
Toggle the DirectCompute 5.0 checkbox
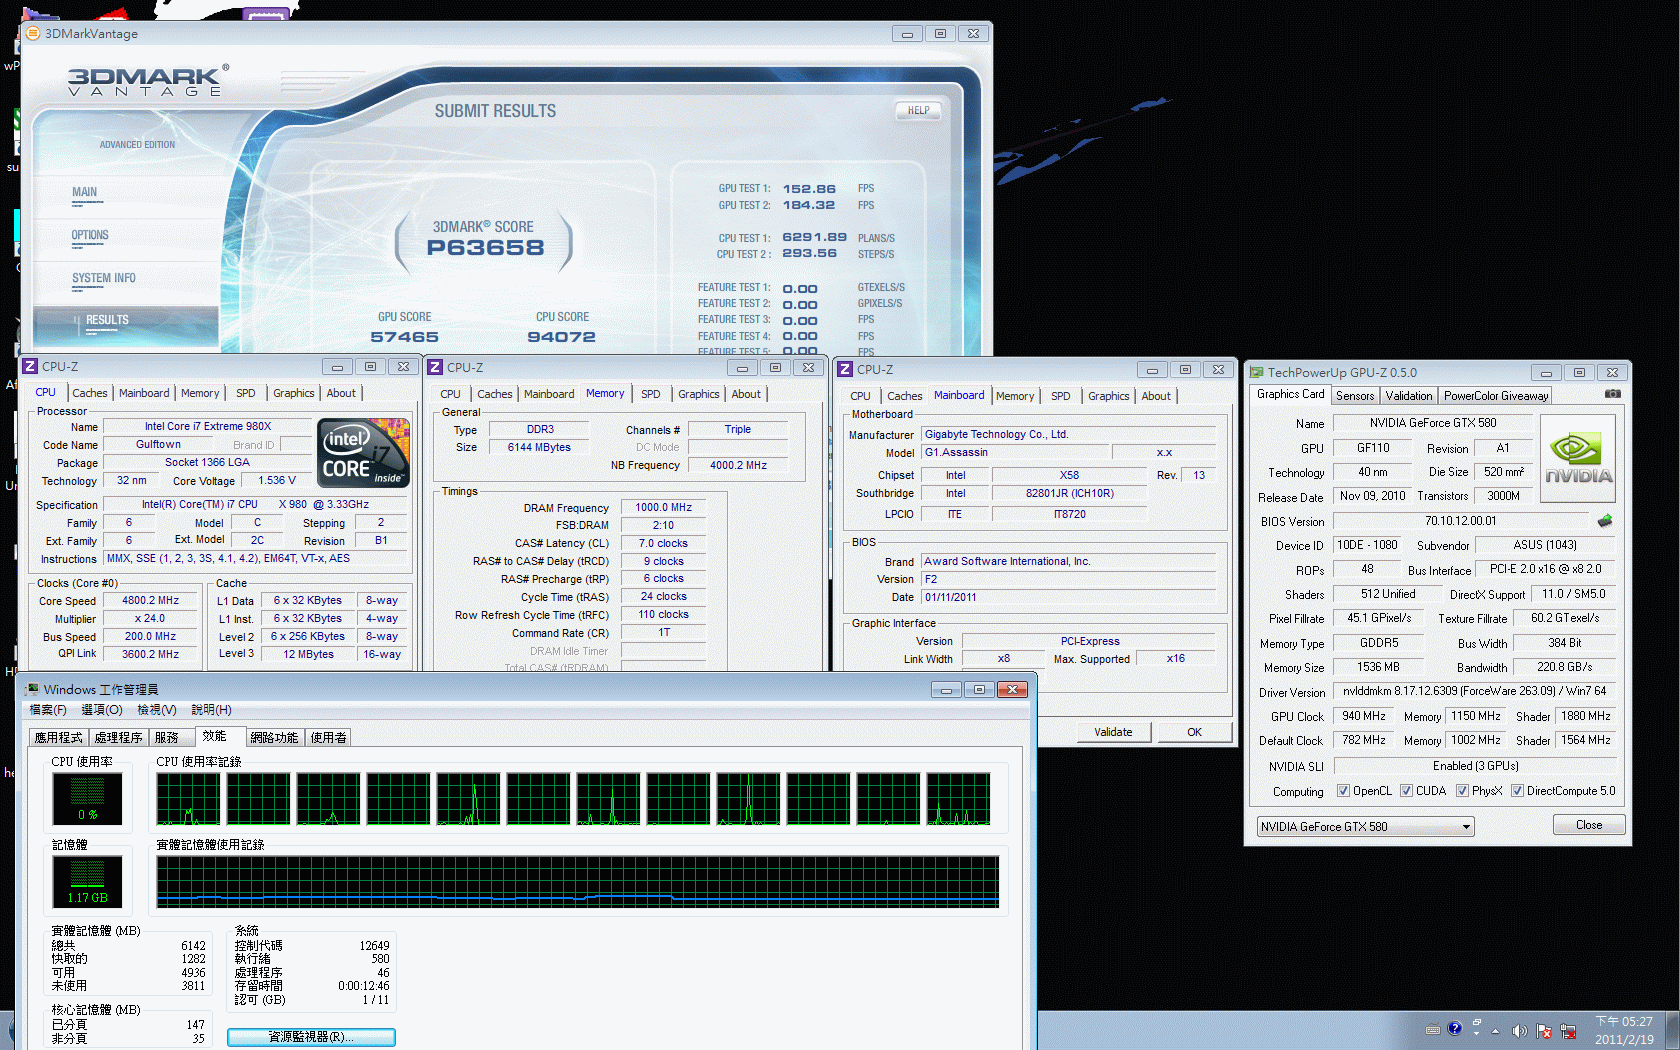click(x=1518, y=791)
